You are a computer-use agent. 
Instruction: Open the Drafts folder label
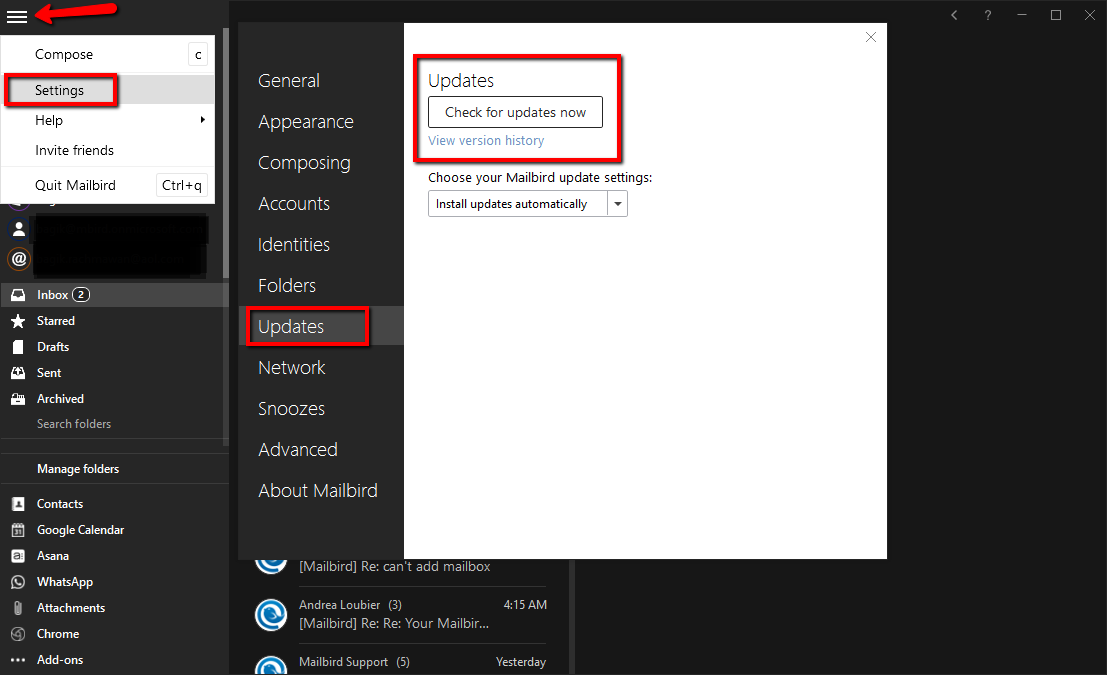53,347
